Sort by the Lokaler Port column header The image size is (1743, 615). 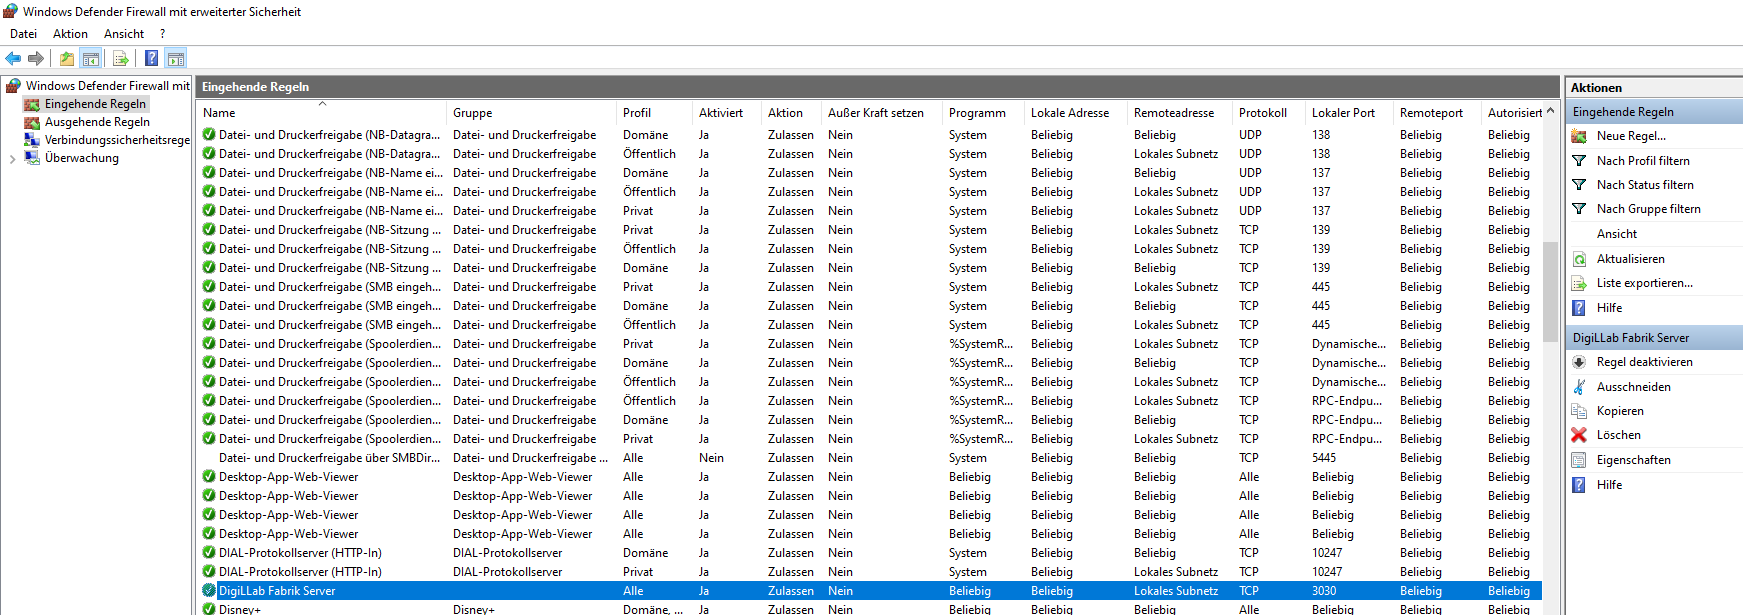(x=1349, y=113)
